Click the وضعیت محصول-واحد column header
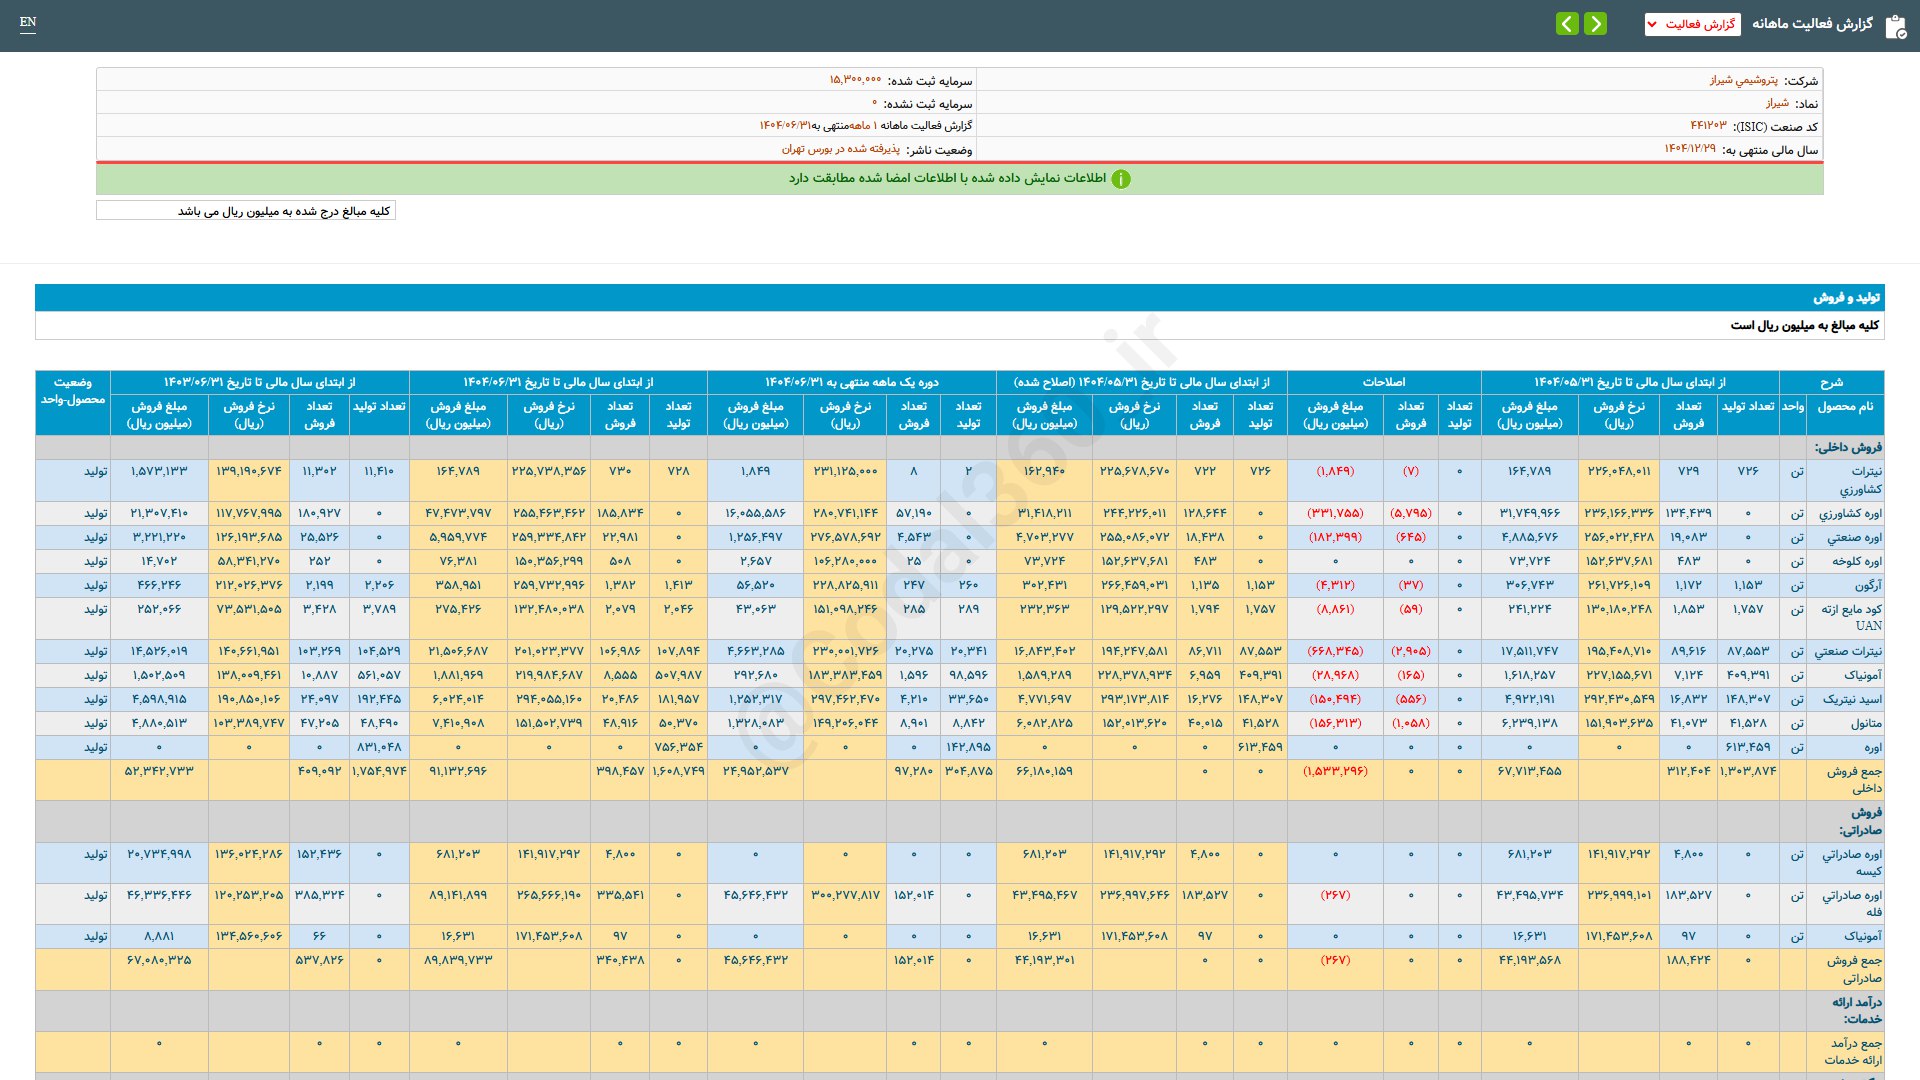 click(x=73, y=391)
